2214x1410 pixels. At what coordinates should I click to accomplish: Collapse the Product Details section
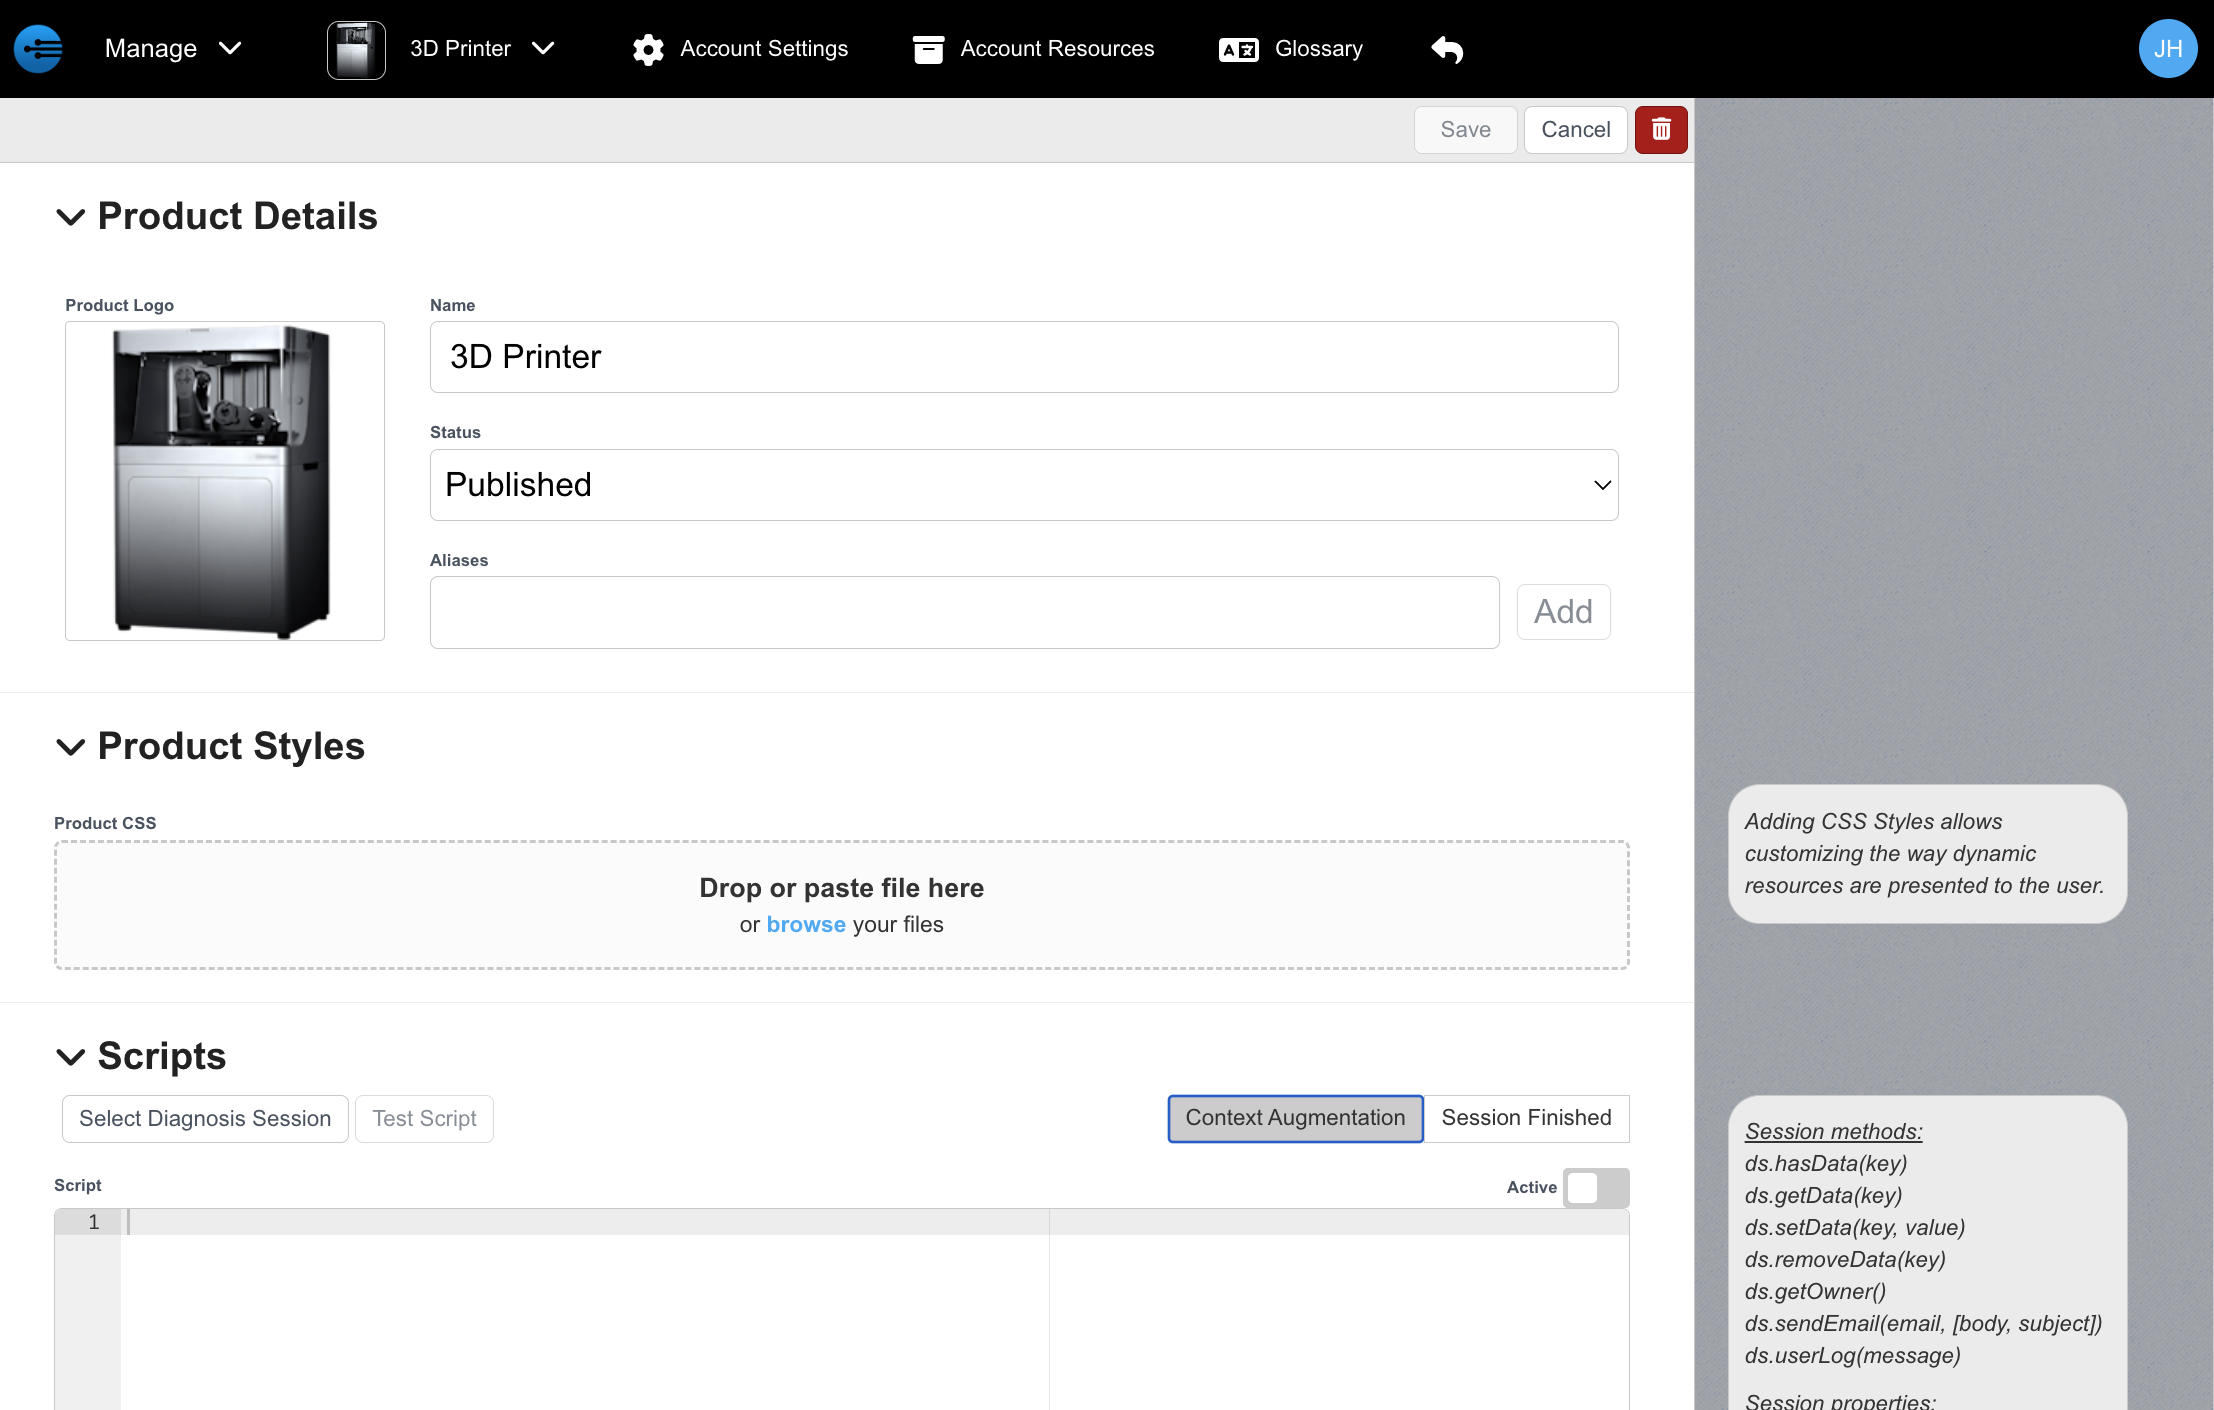point(70,217)
